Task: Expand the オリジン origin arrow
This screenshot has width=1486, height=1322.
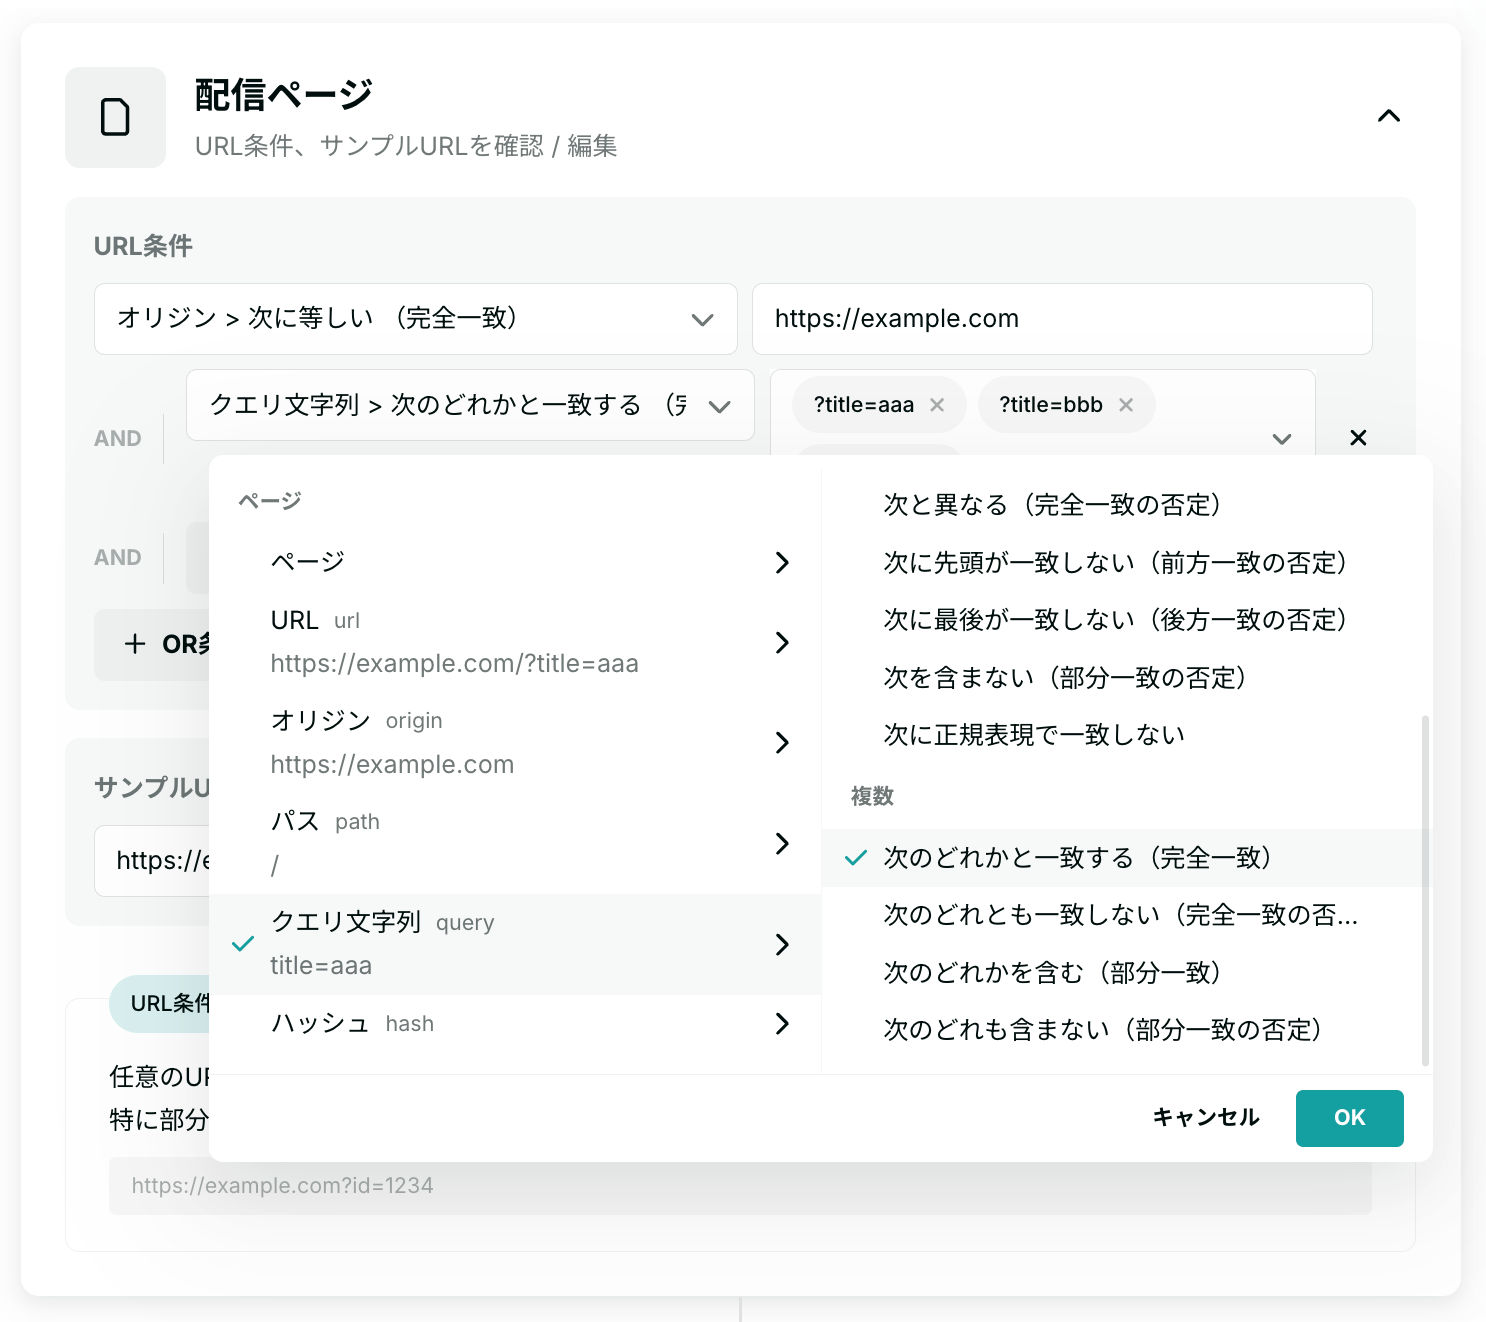Action: (x=782, y=742)
